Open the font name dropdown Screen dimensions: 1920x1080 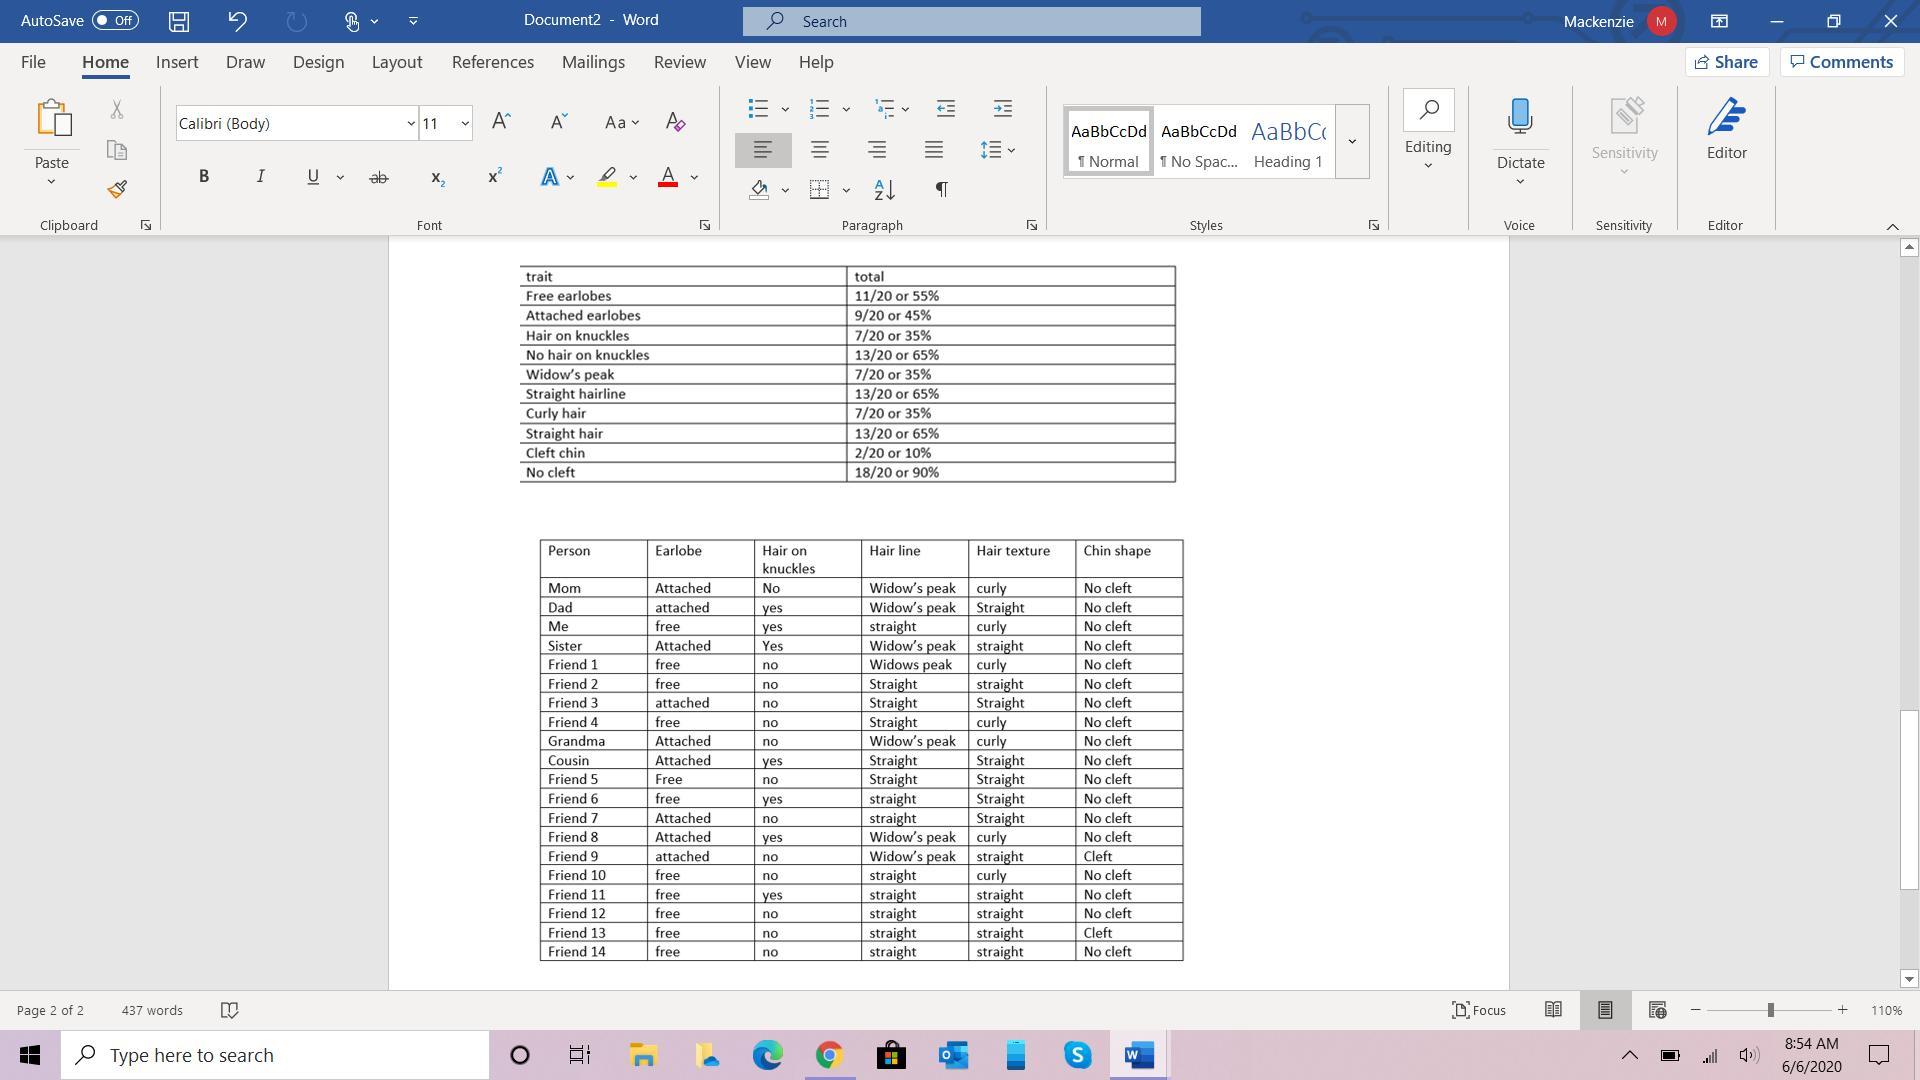[410, 124]
